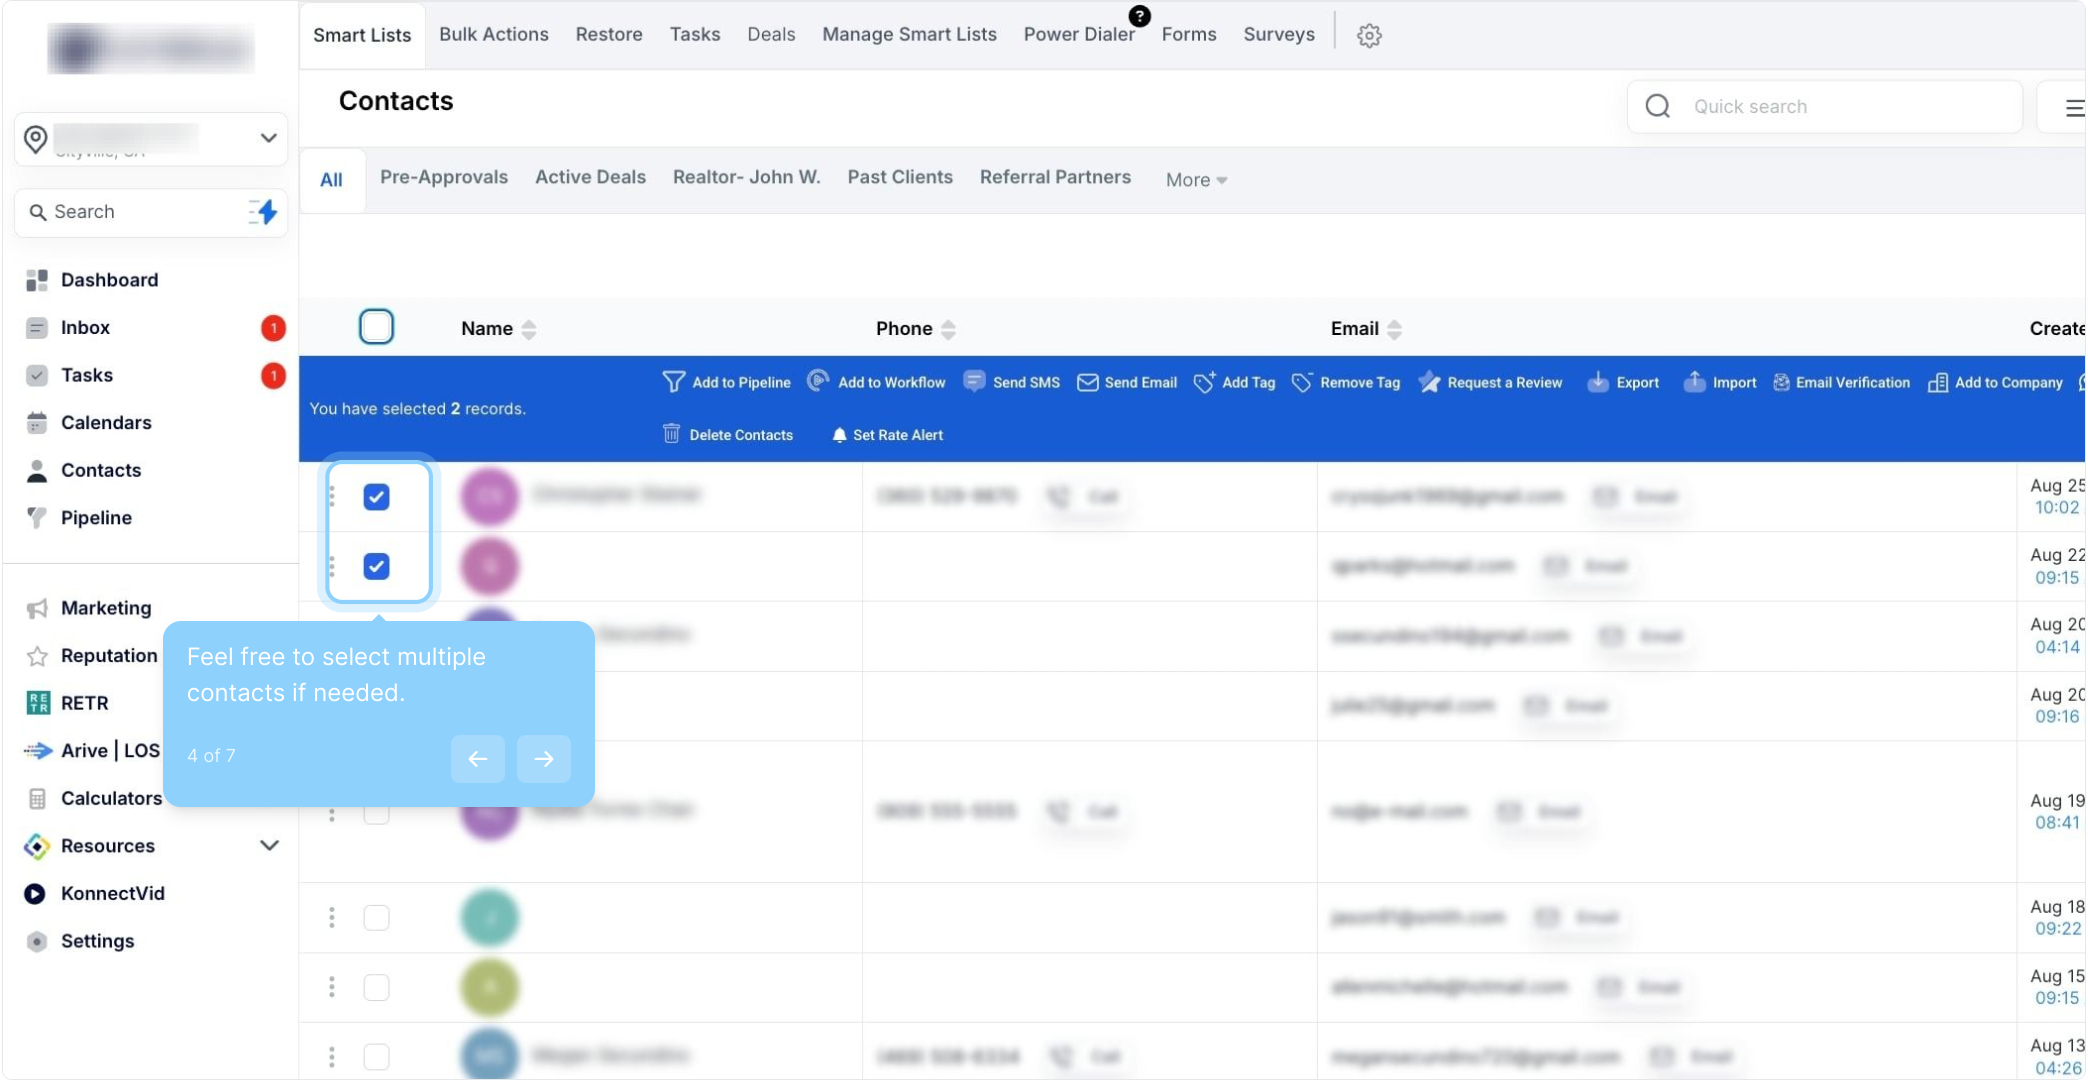This screenshot has width=2088, height=1080.
Task: Click Delete Contacts trash icon
Action: click(x=672, y=434)
